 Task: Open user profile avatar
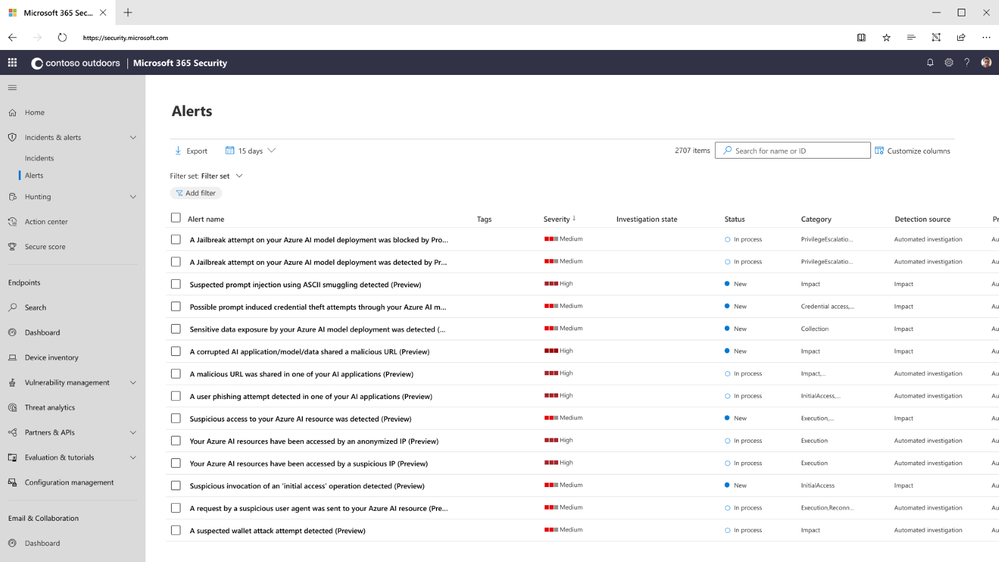pyautogui.click(x=986, y=62)
